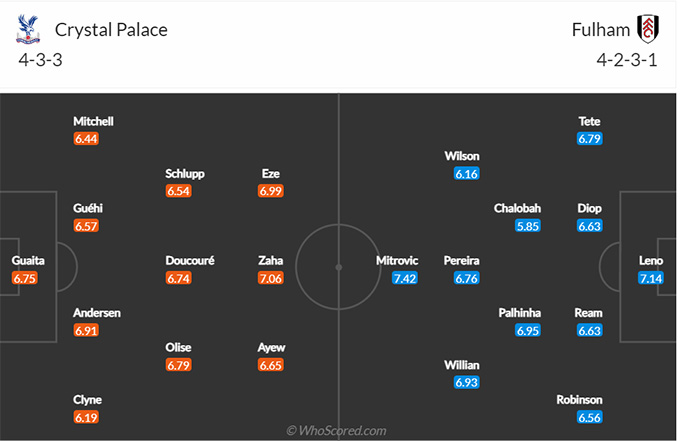
Task: Select Zaha's 7.06 rating badge
Action: [271, 278]
